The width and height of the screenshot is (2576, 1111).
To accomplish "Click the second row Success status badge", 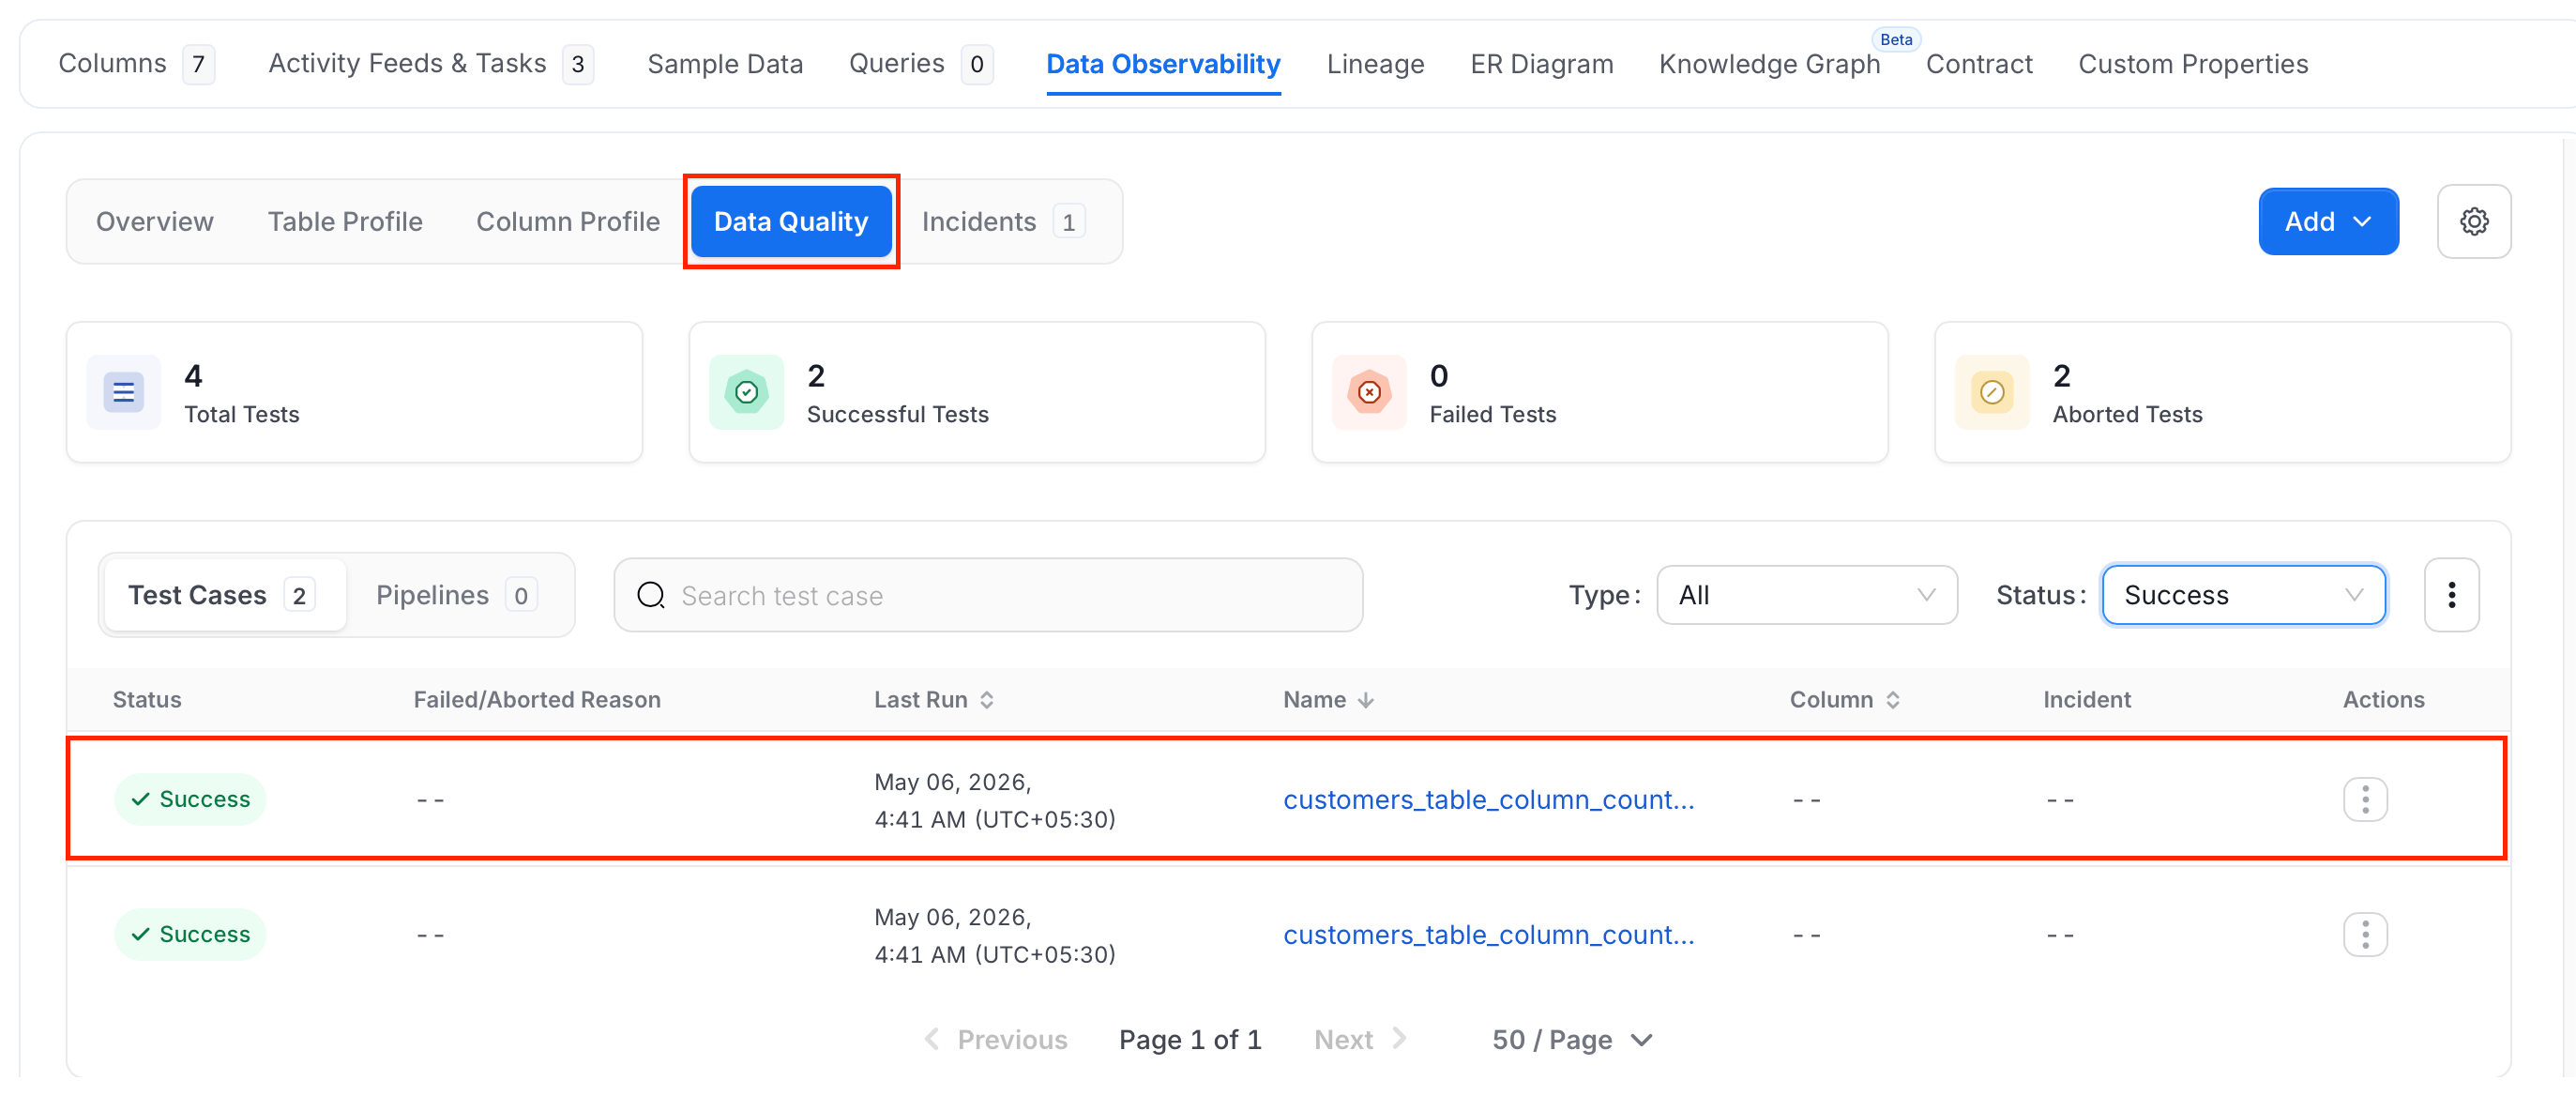I will pos(190,934).
